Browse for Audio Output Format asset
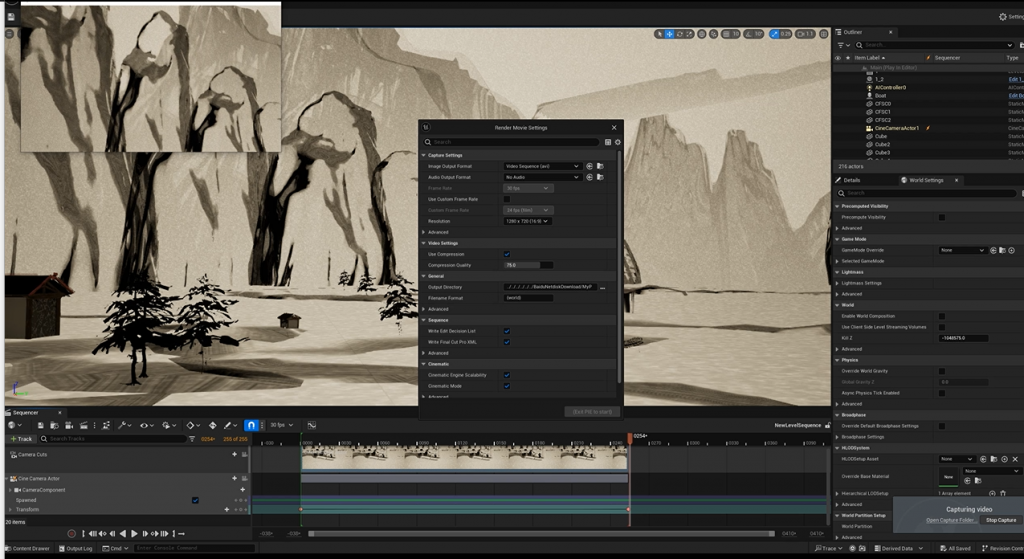The image size is (1024, 559). (x=600, y=177)
